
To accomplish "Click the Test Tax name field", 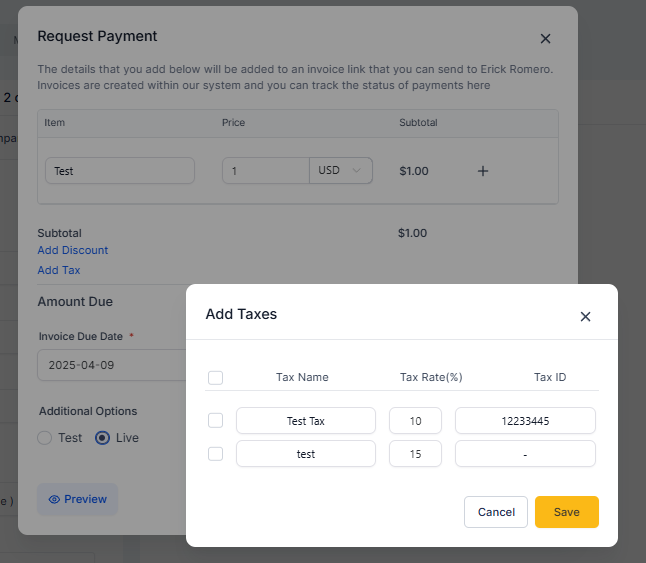I will tap(306, 420).
